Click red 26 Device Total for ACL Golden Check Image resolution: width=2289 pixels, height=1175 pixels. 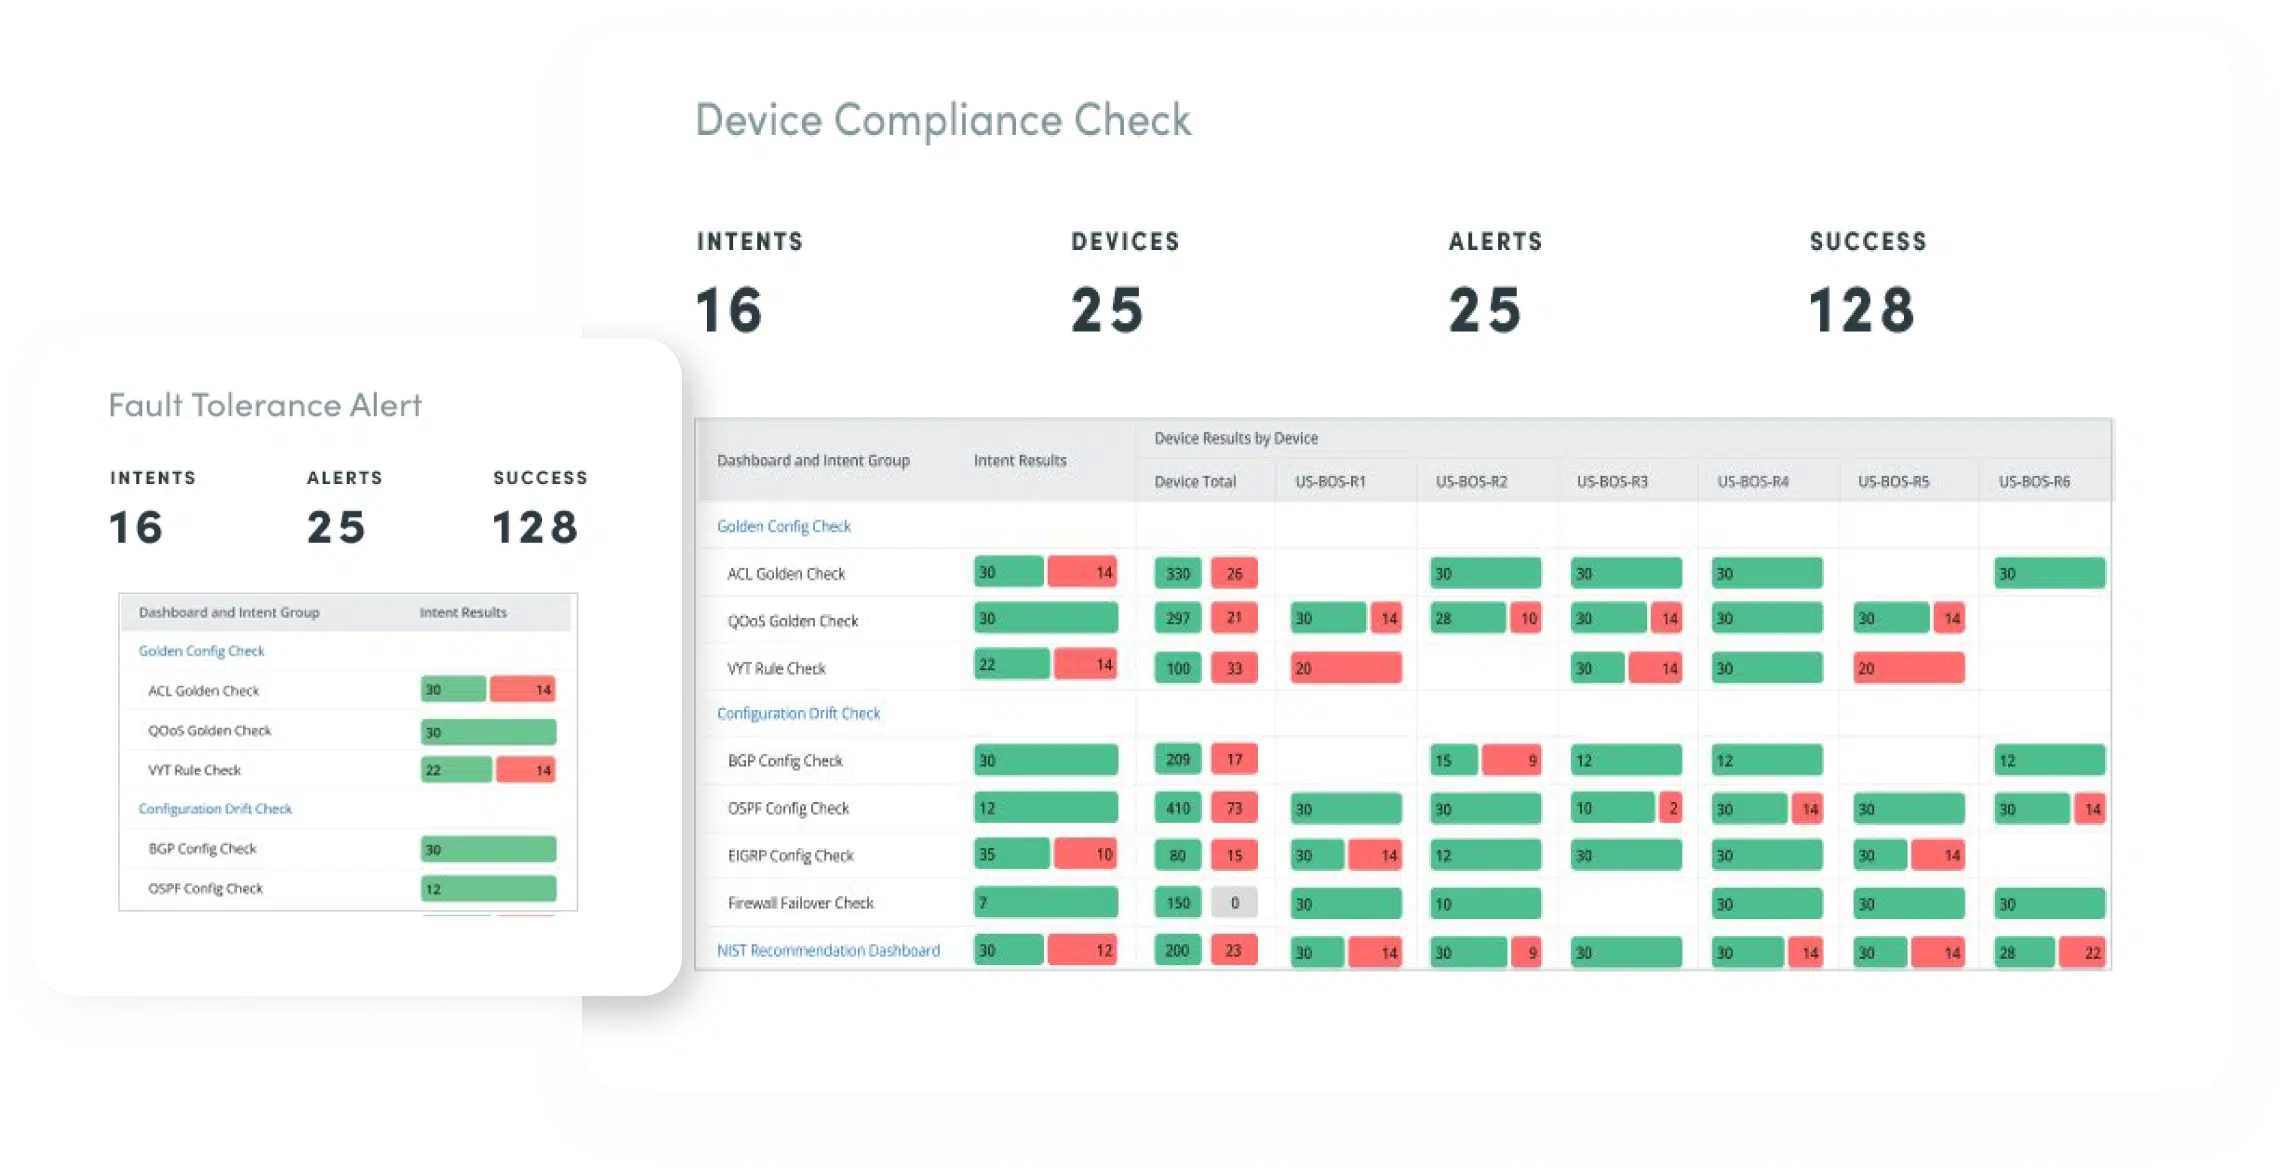(x=1234, y=574)
